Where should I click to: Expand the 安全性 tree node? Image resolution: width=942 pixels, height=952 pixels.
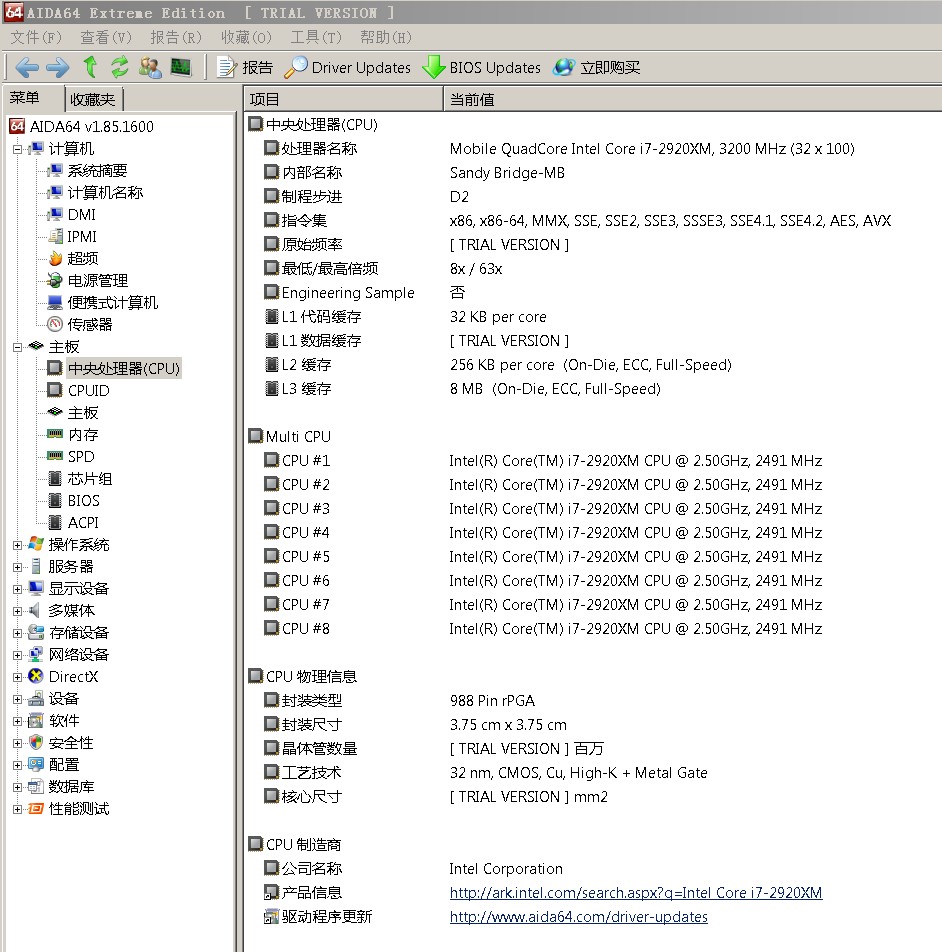click(x=18, y=743)
